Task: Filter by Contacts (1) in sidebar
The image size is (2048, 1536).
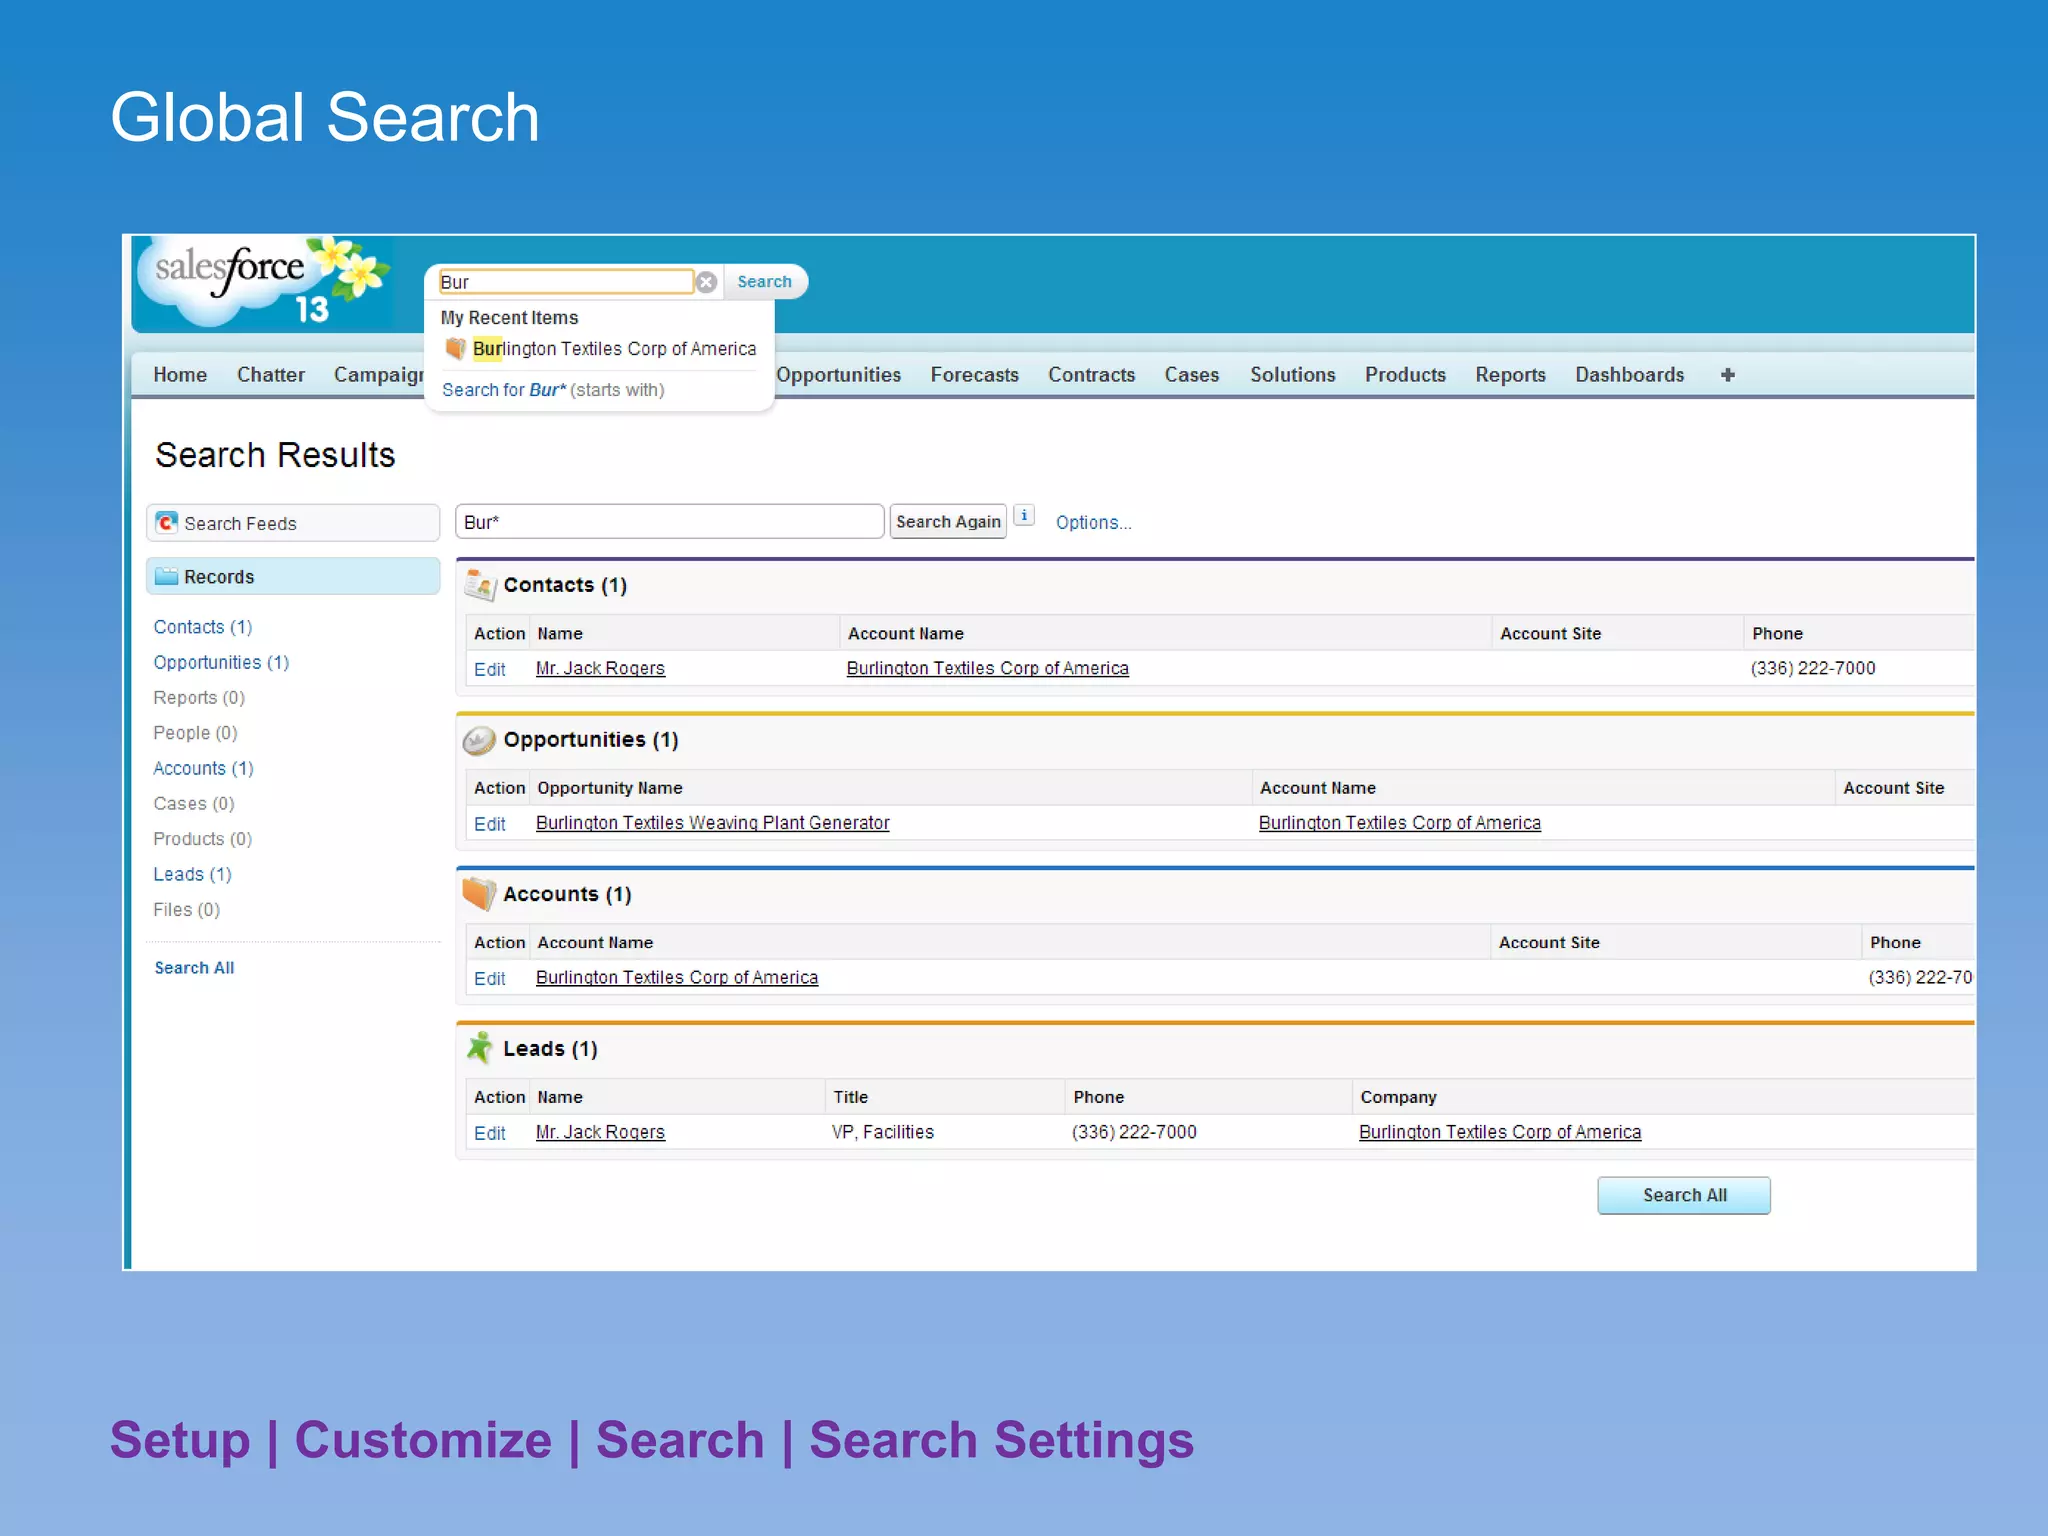Action: pos(203,627)
